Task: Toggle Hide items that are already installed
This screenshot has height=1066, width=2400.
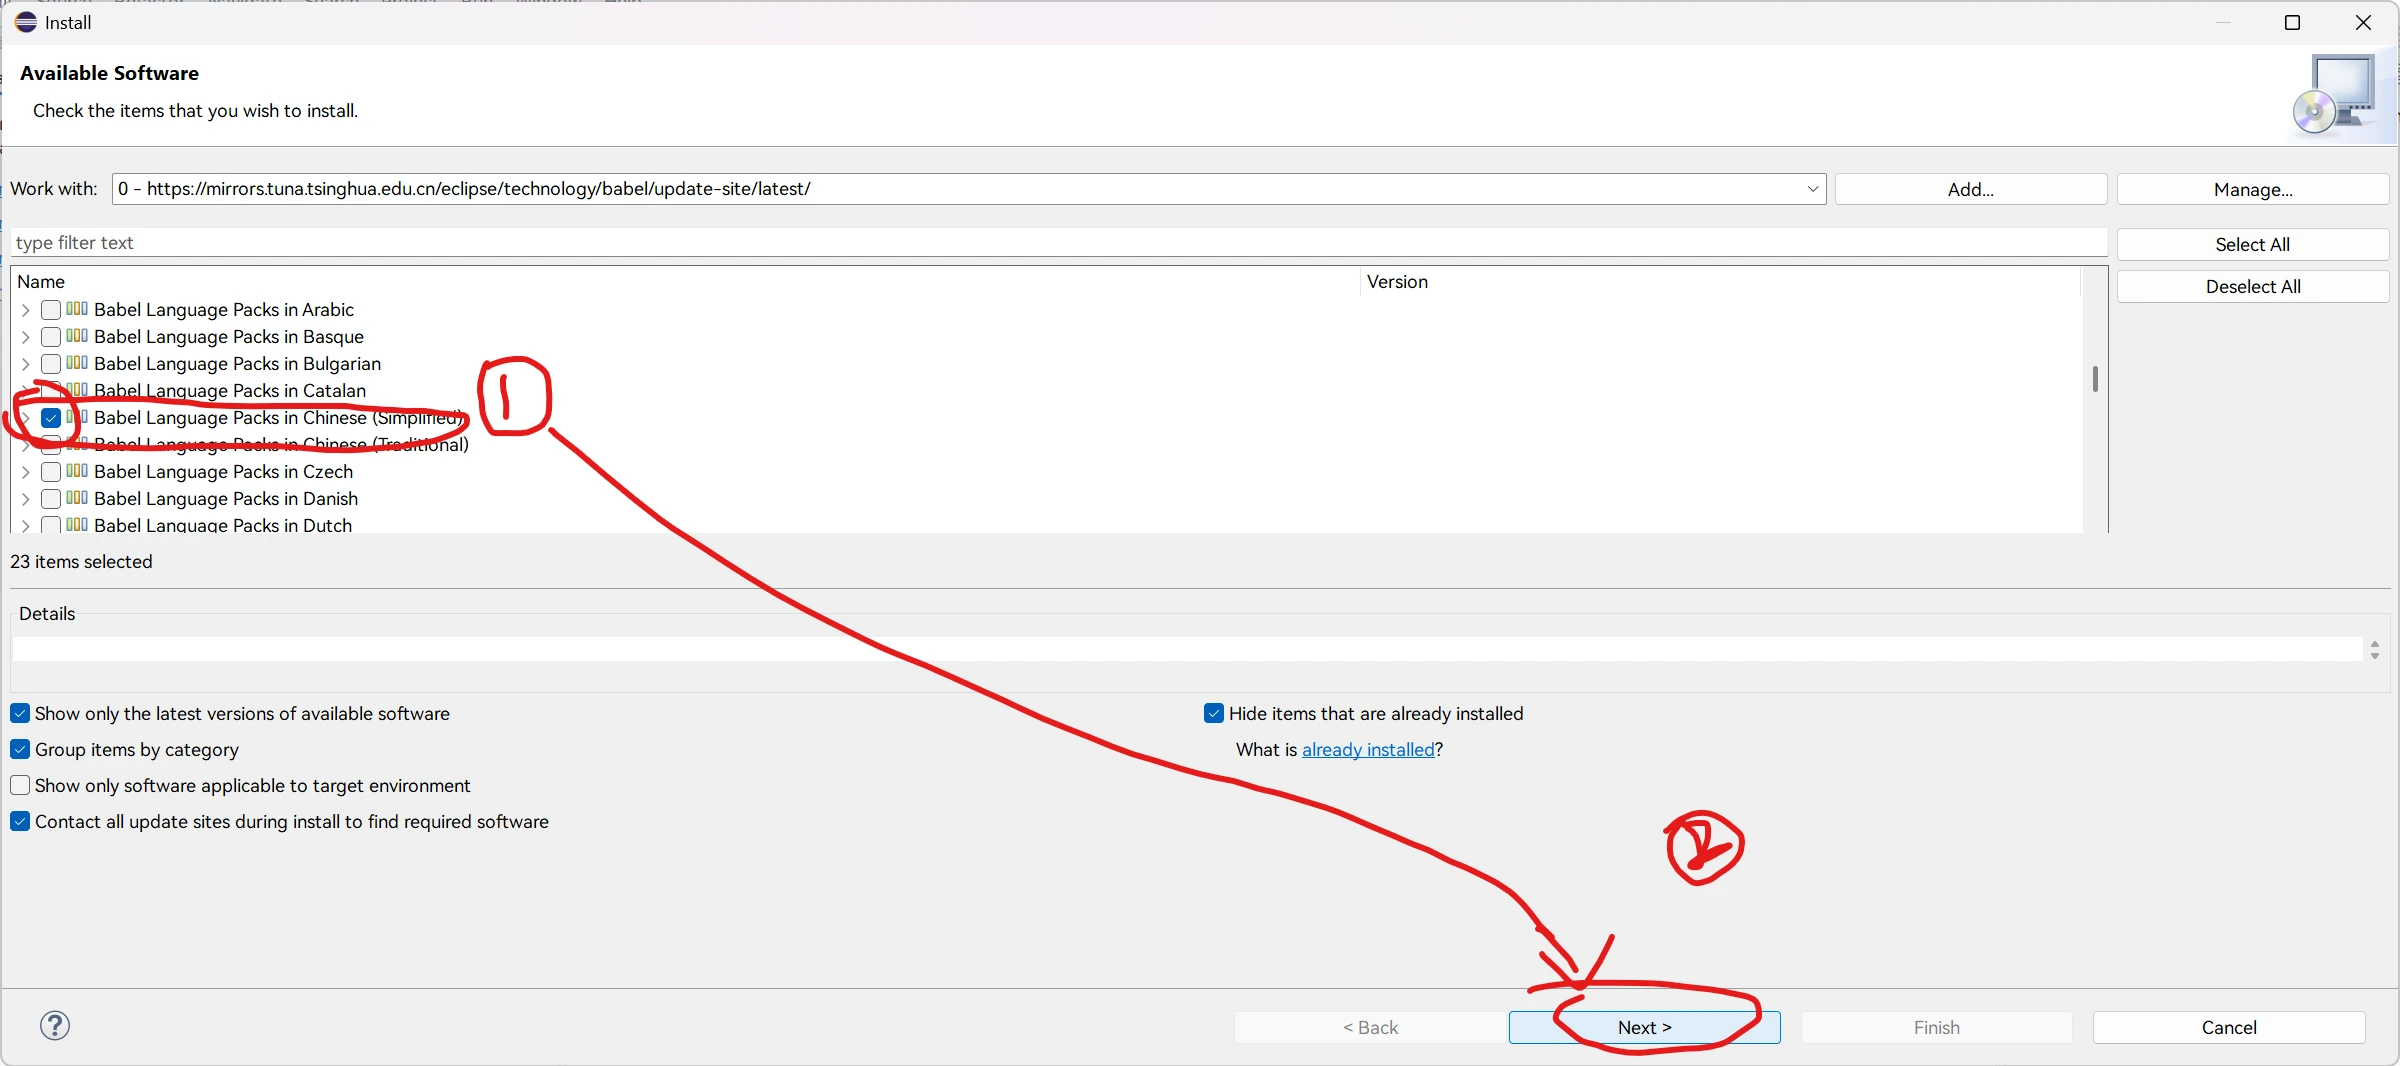Action: coord(1214,714)
